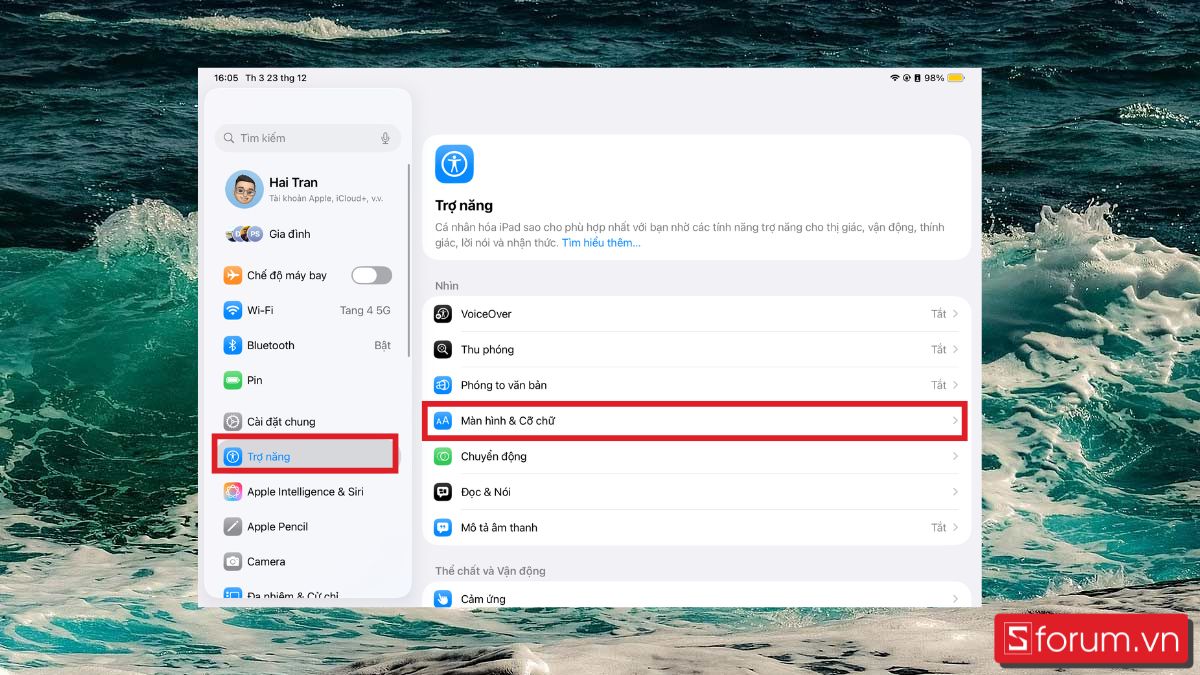Screen dimensions: 1200x675
Task: Open Đọc & Nói settings row
Action: click(x=697, y=492)
